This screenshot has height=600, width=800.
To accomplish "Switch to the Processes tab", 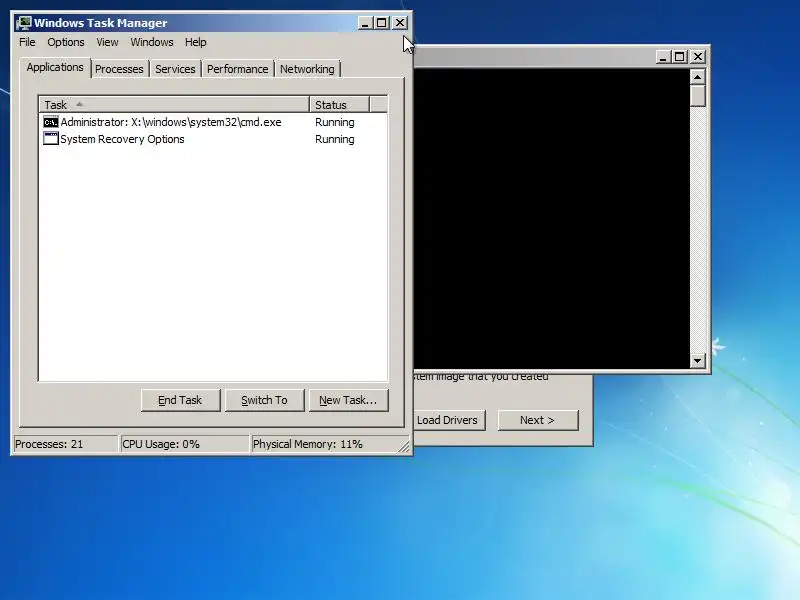I will point(119,69).
